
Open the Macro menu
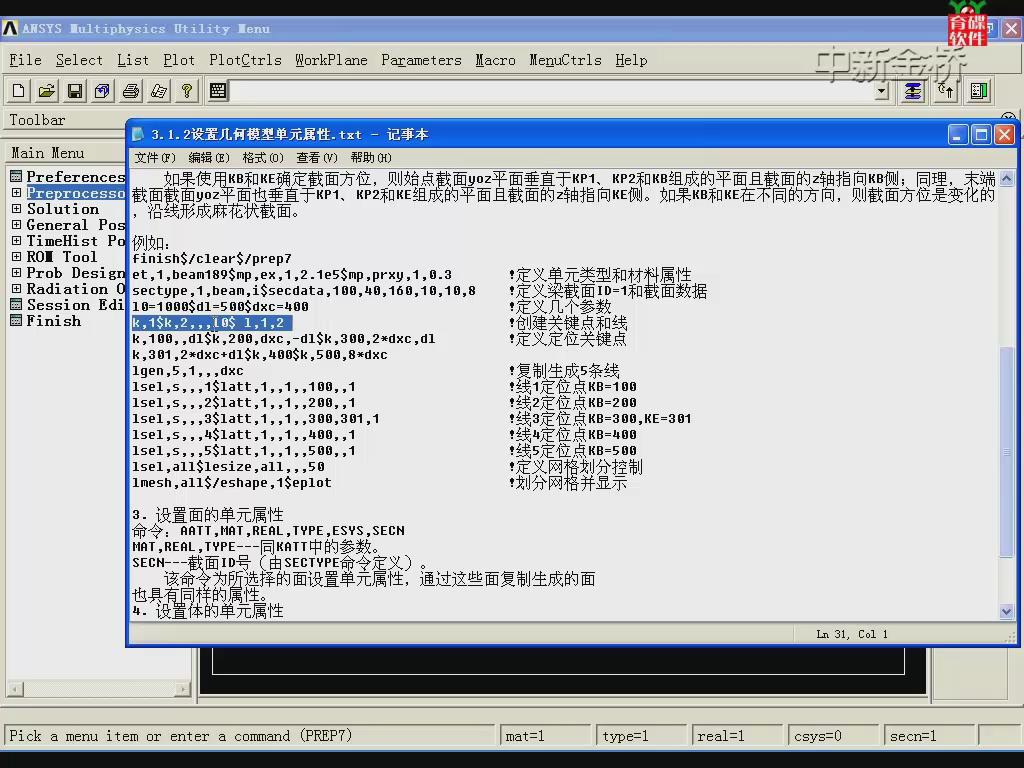point(495,60)
